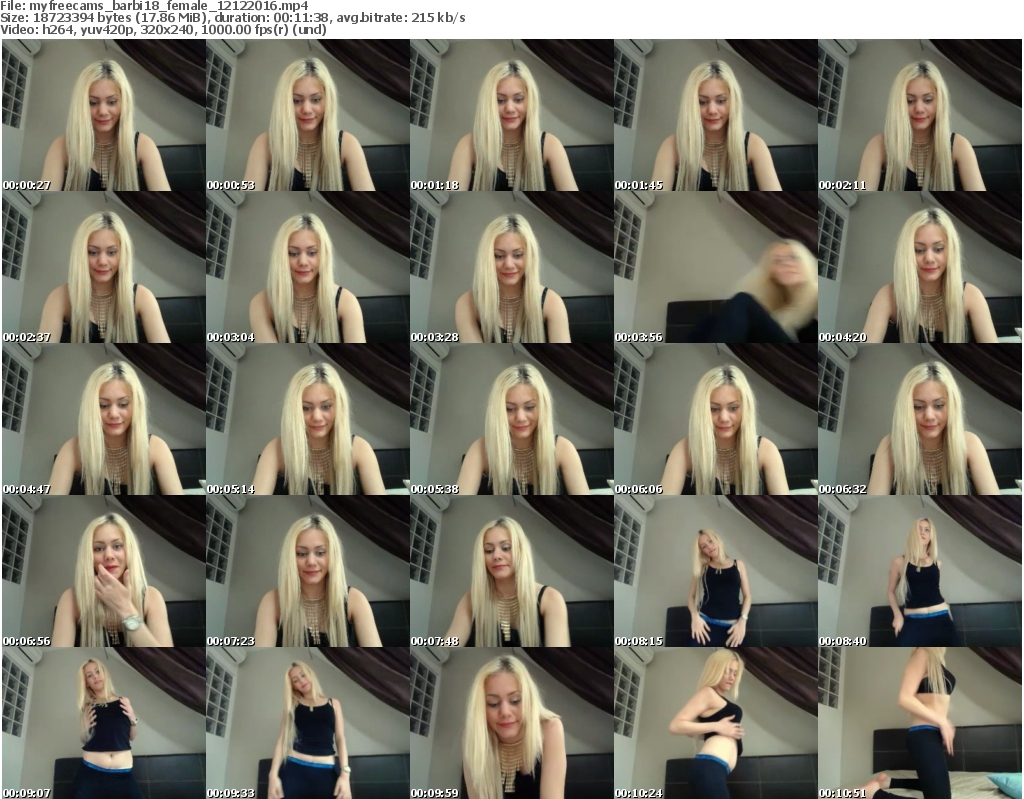
Task: Select the thumbnail stamped 00:00:27
Action: [x=104, y=115]
